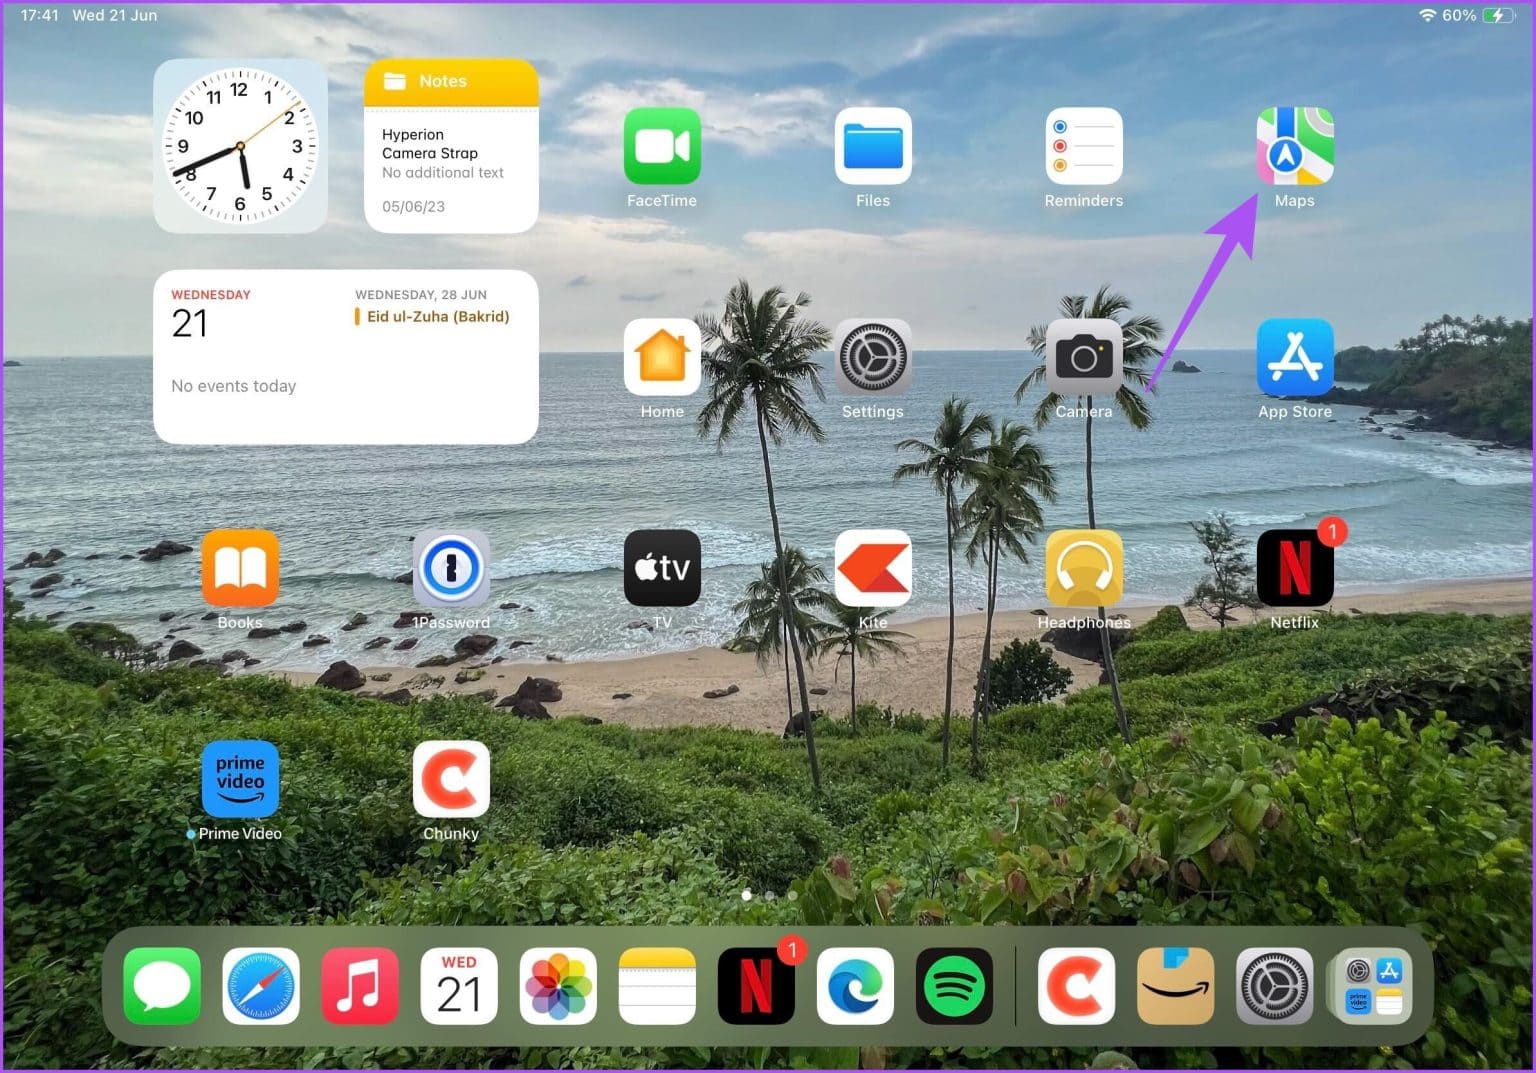The image size is (1536, 1073).
Task: Open the App Library in the dock
Action: 1374,986
